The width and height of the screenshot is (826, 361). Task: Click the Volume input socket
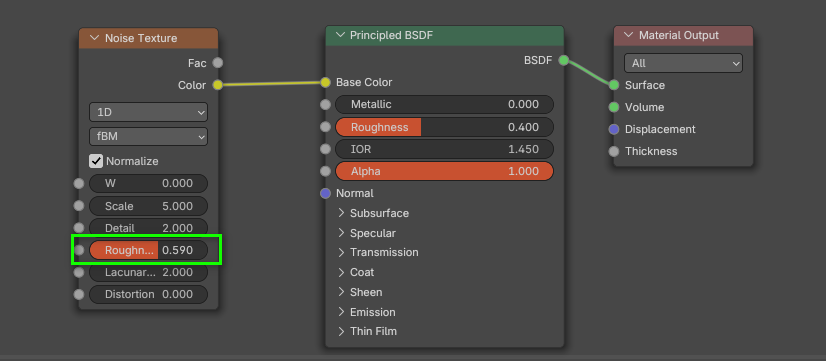click(x=614, y=107)
